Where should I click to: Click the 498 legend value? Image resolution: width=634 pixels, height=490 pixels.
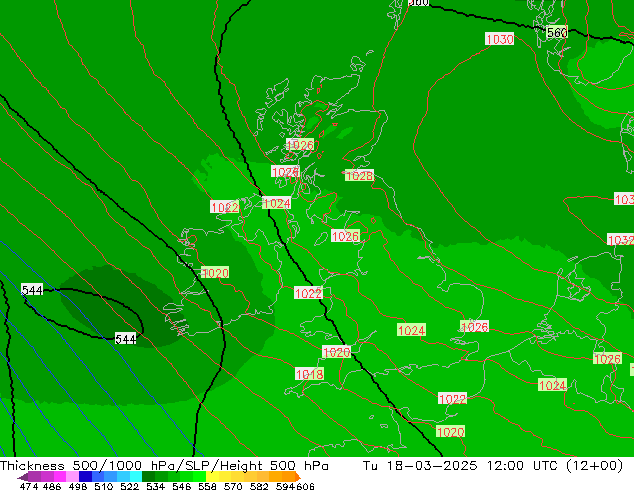pyautogui.click(x=78, y=486)
